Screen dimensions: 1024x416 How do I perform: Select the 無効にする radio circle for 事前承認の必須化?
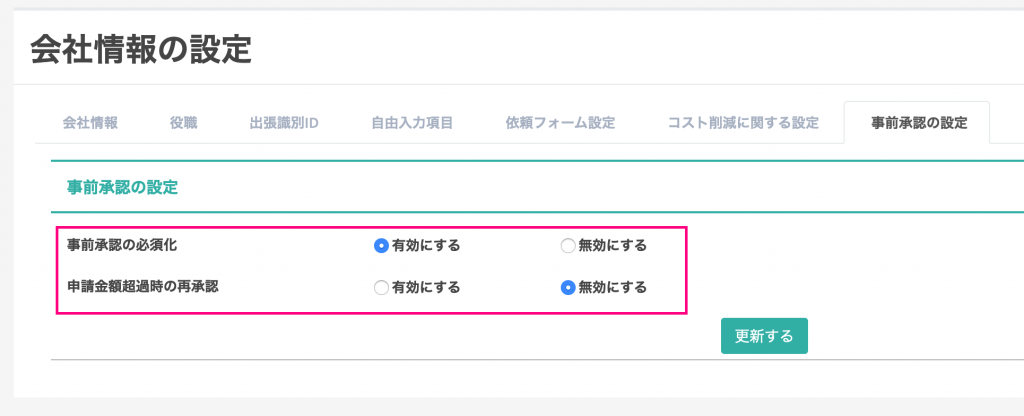coord(567,245)
